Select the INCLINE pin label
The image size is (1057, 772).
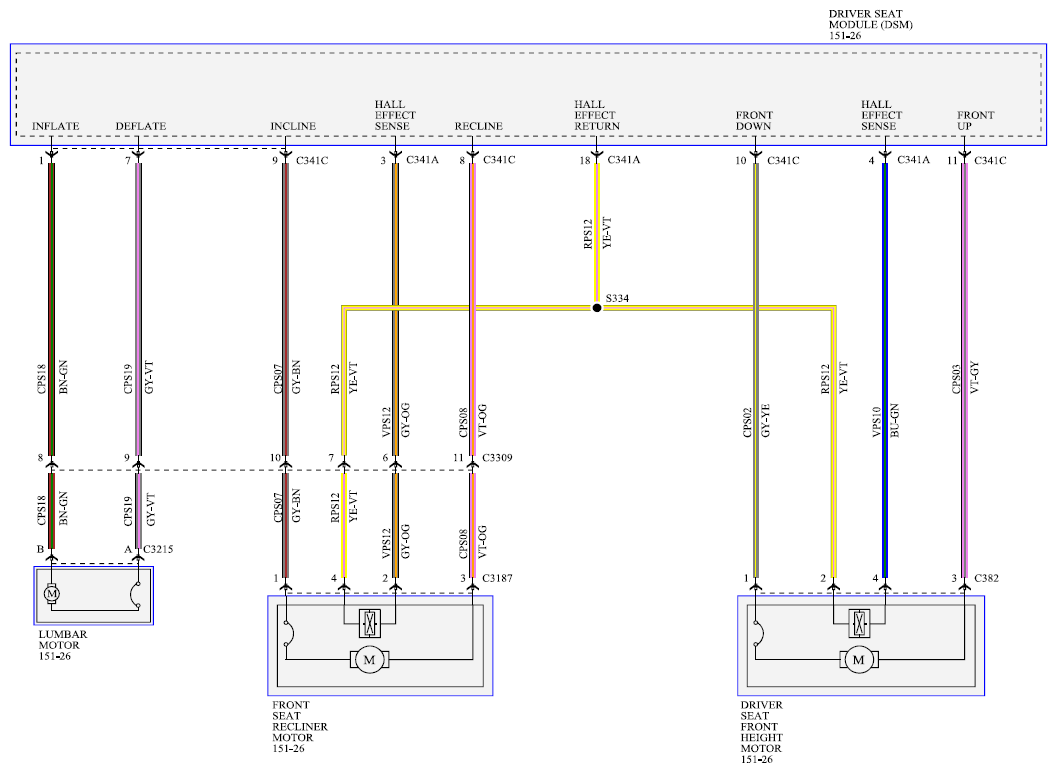tap(293, 126)
